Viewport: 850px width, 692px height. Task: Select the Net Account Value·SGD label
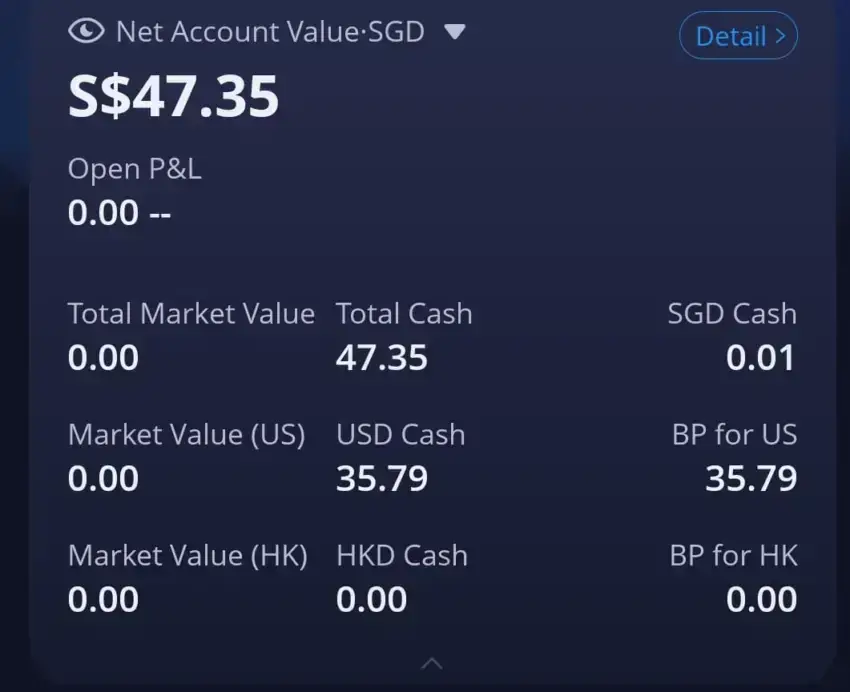click(270, 31)
